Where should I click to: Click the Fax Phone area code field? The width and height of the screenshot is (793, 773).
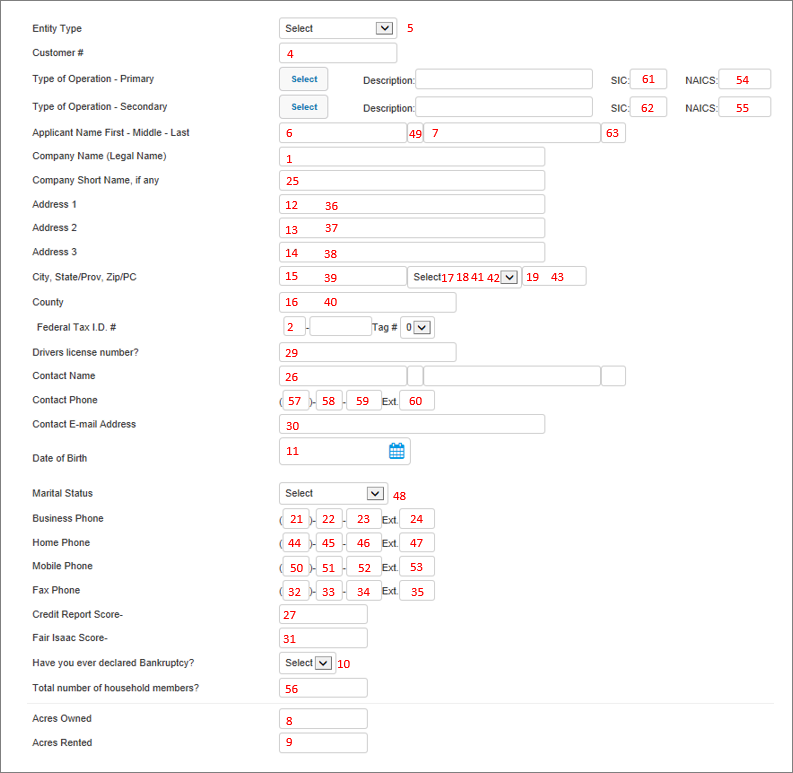[x=296, y=591]
